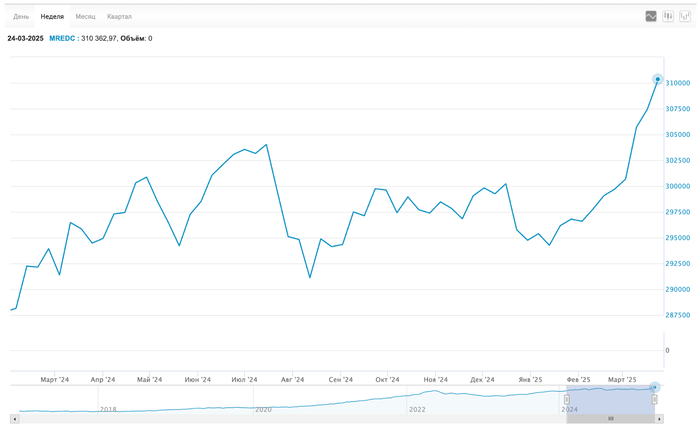Viewport: 700px width, 431px height.
Task: Click the Июл '24 peak on the line
Action: coord(265,144)
